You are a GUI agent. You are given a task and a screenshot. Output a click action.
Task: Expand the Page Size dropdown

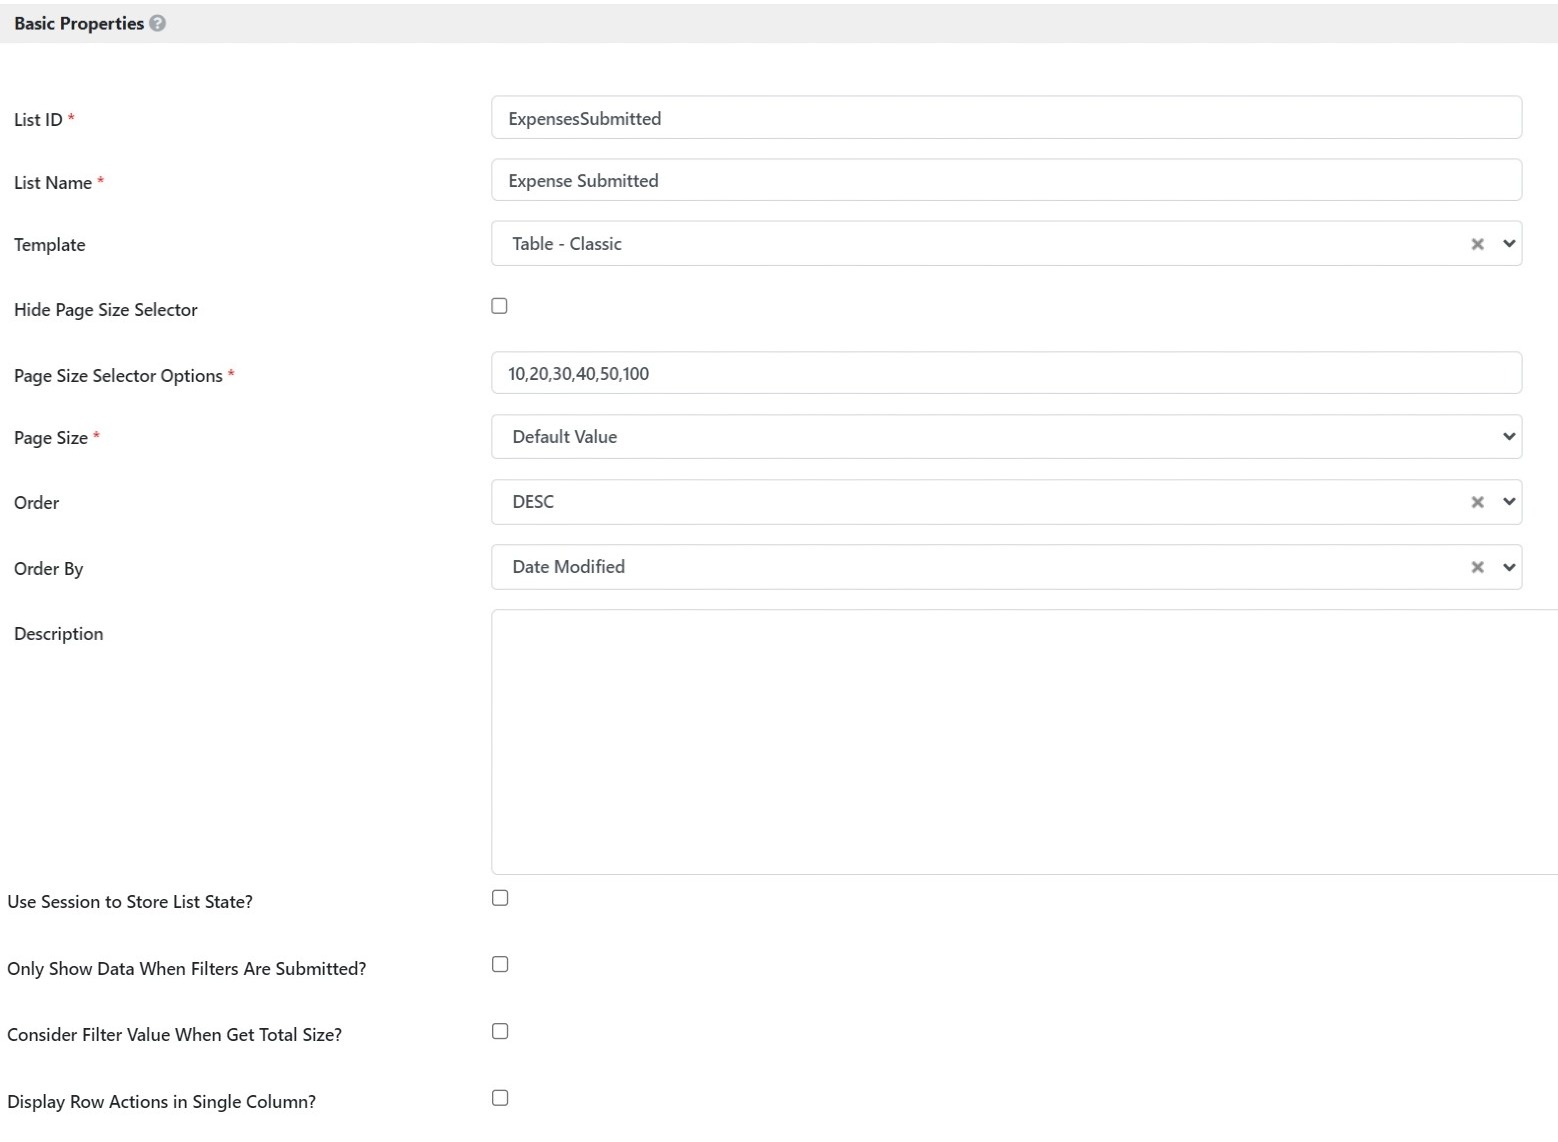(1509, 437)
